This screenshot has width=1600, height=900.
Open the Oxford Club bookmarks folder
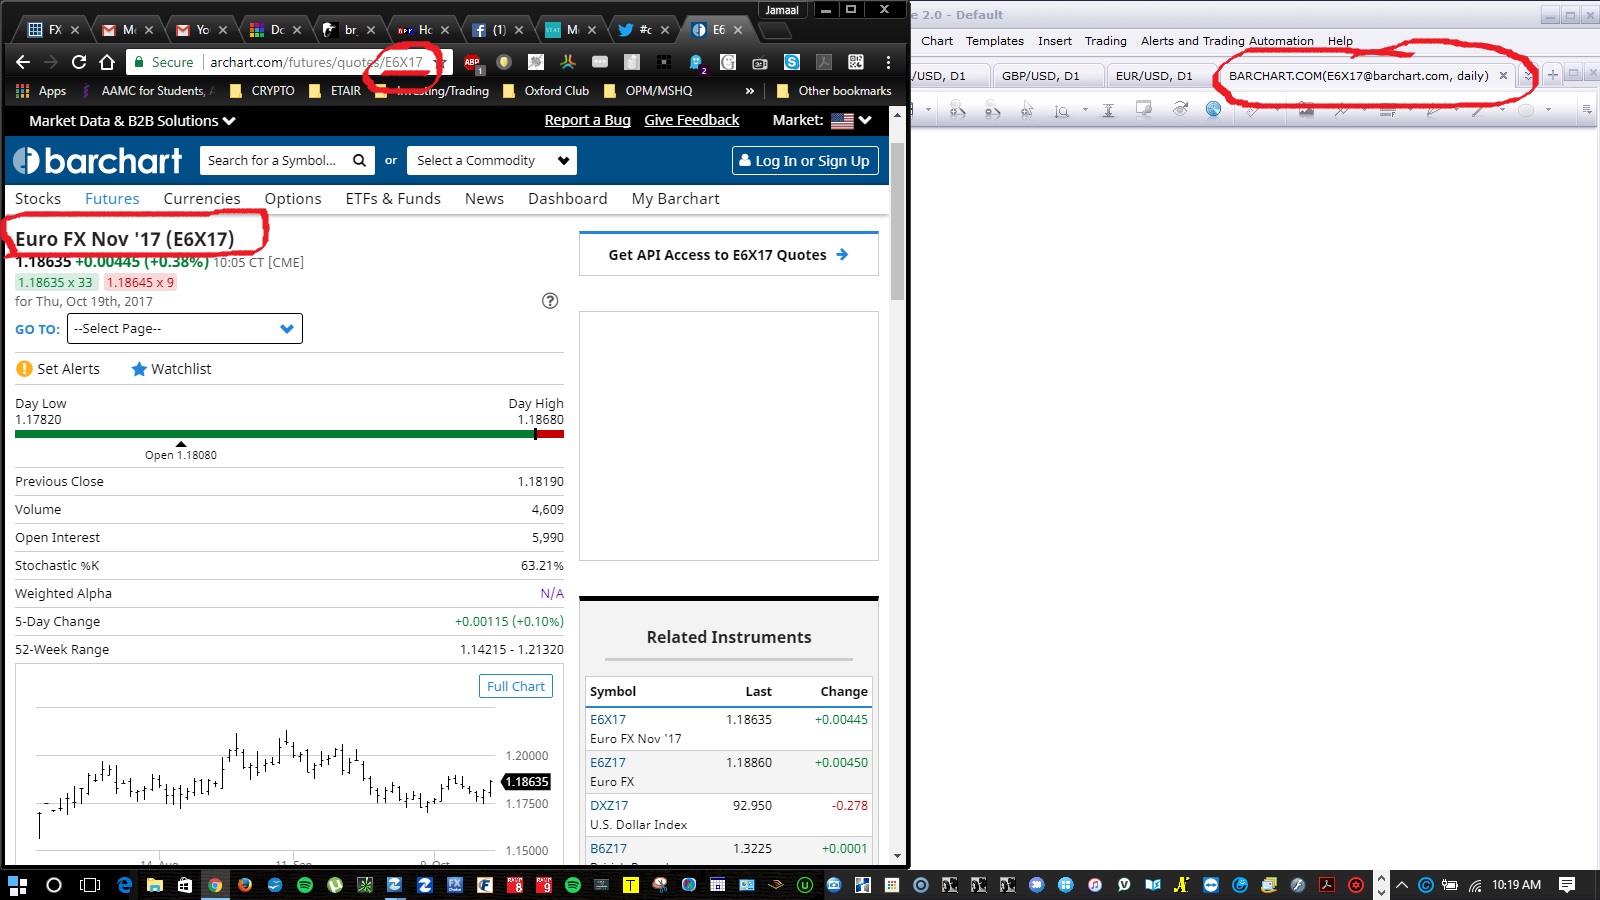(x=546, y=91)
